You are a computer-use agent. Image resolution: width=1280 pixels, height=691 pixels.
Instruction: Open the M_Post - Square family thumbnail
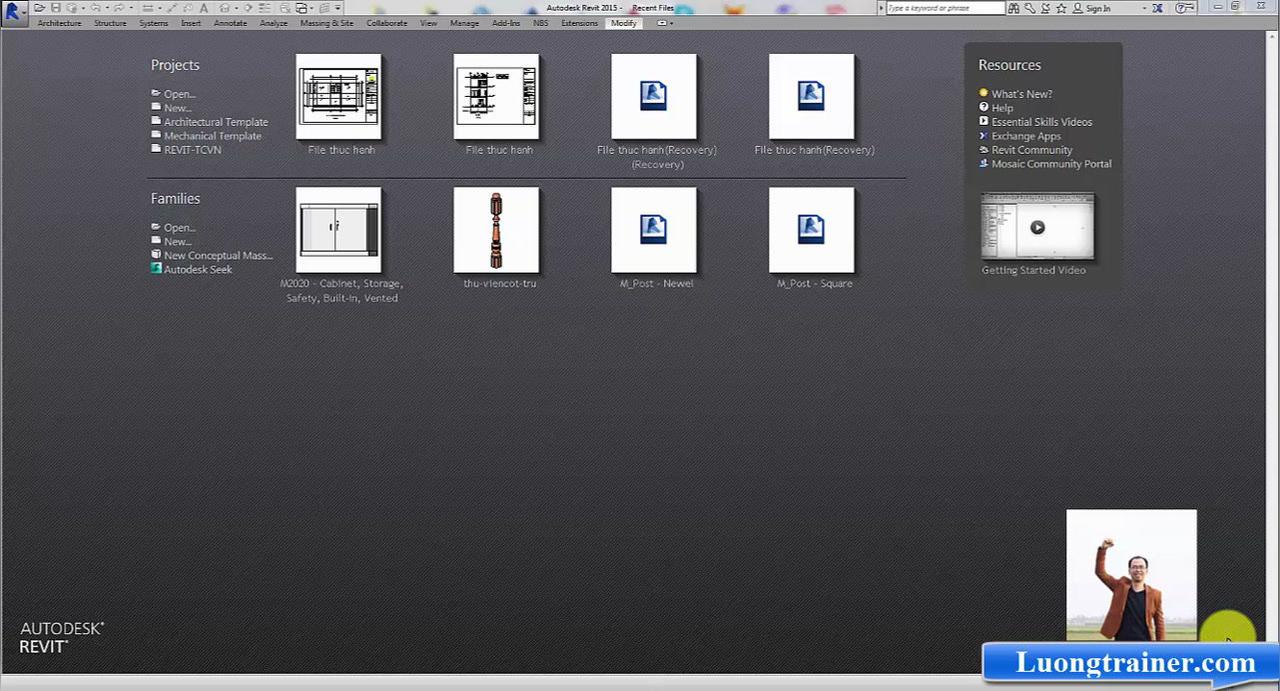pos(811,230)
